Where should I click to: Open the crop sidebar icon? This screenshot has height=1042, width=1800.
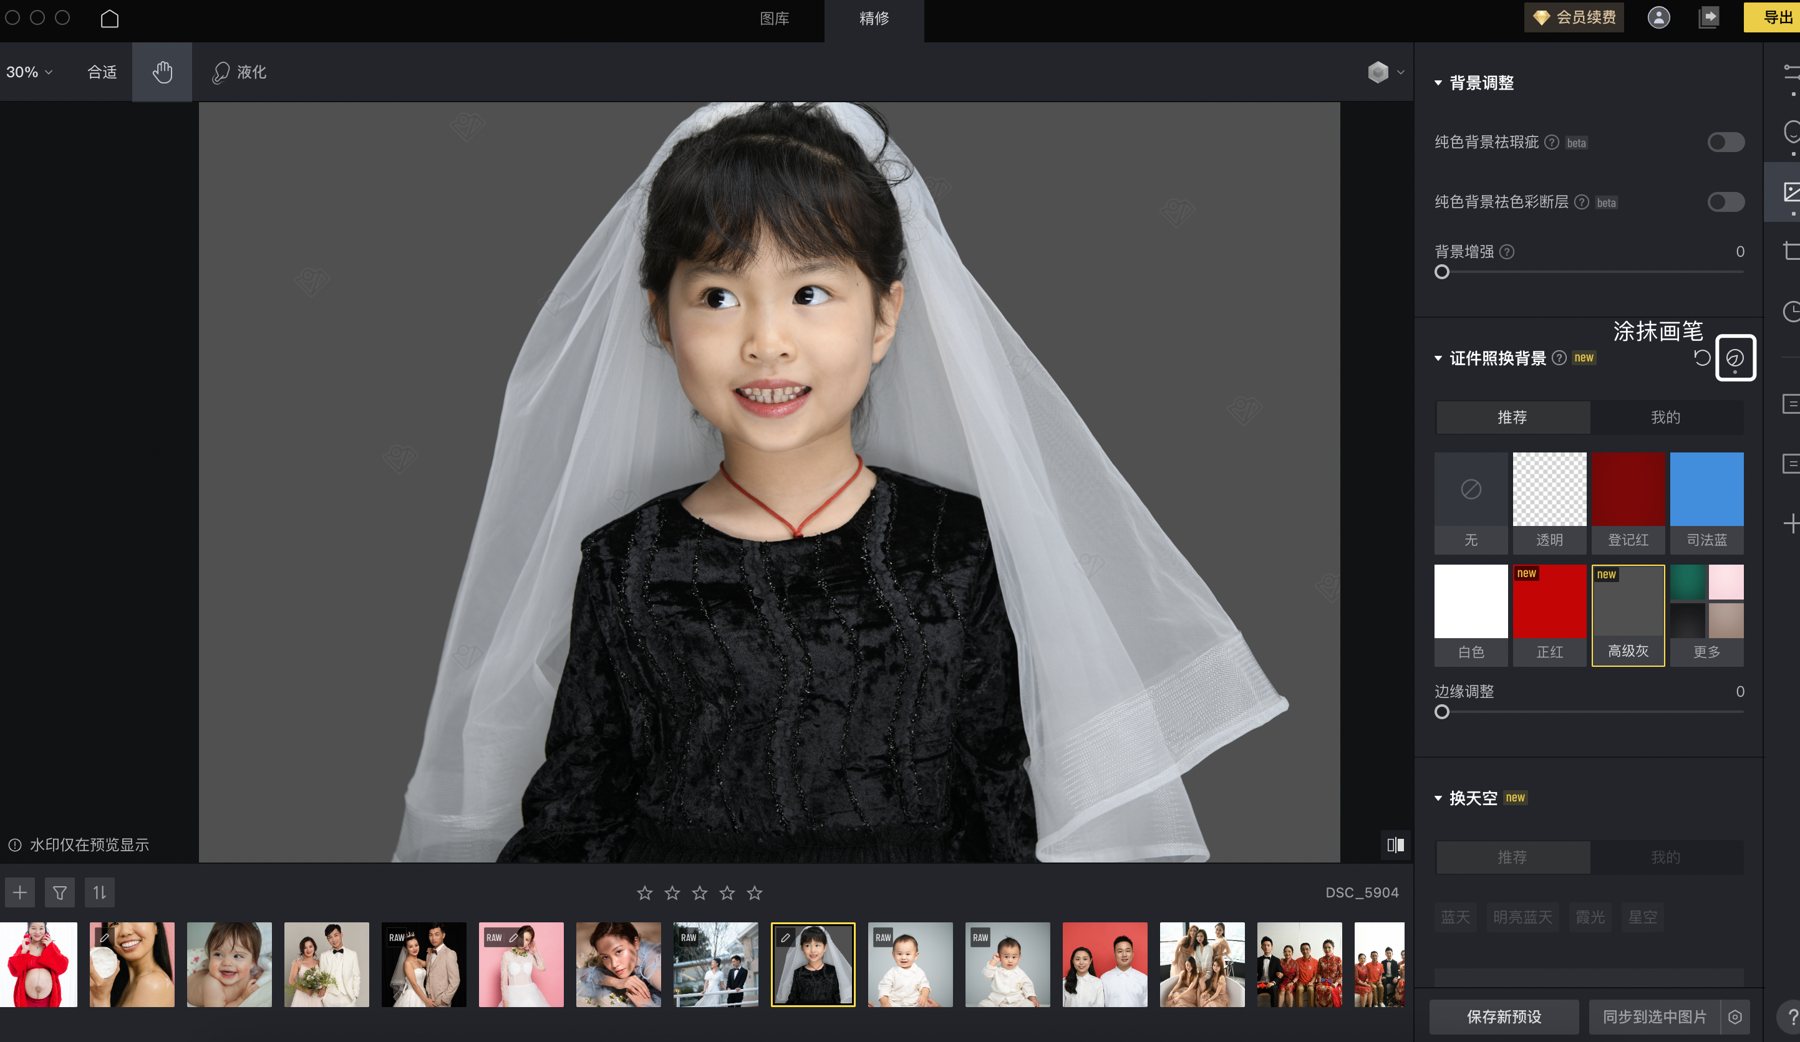1791,250
